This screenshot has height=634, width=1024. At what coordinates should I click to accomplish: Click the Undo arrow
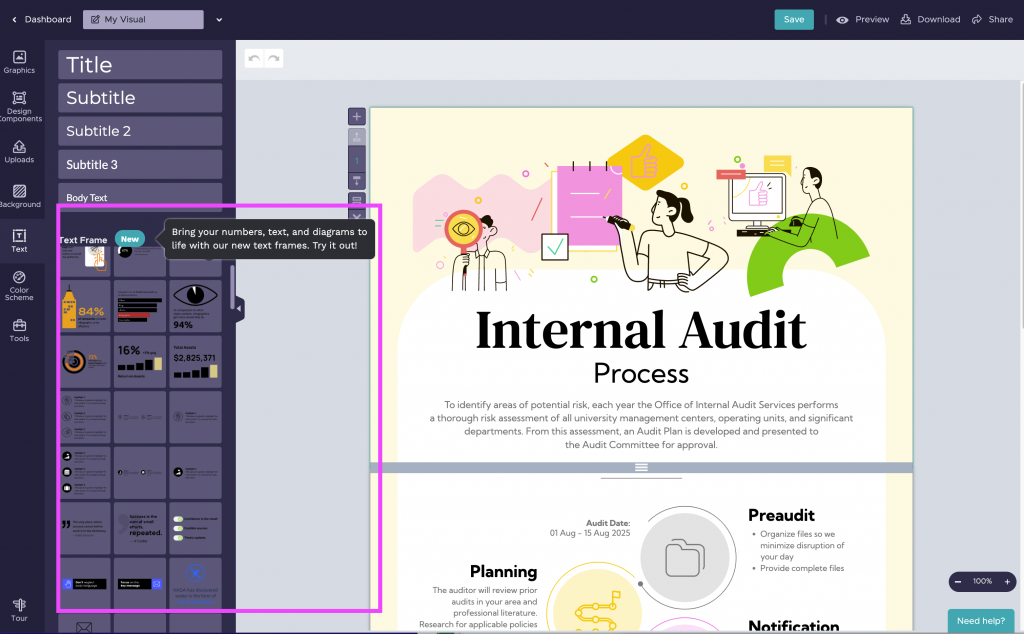click(254, 59)
